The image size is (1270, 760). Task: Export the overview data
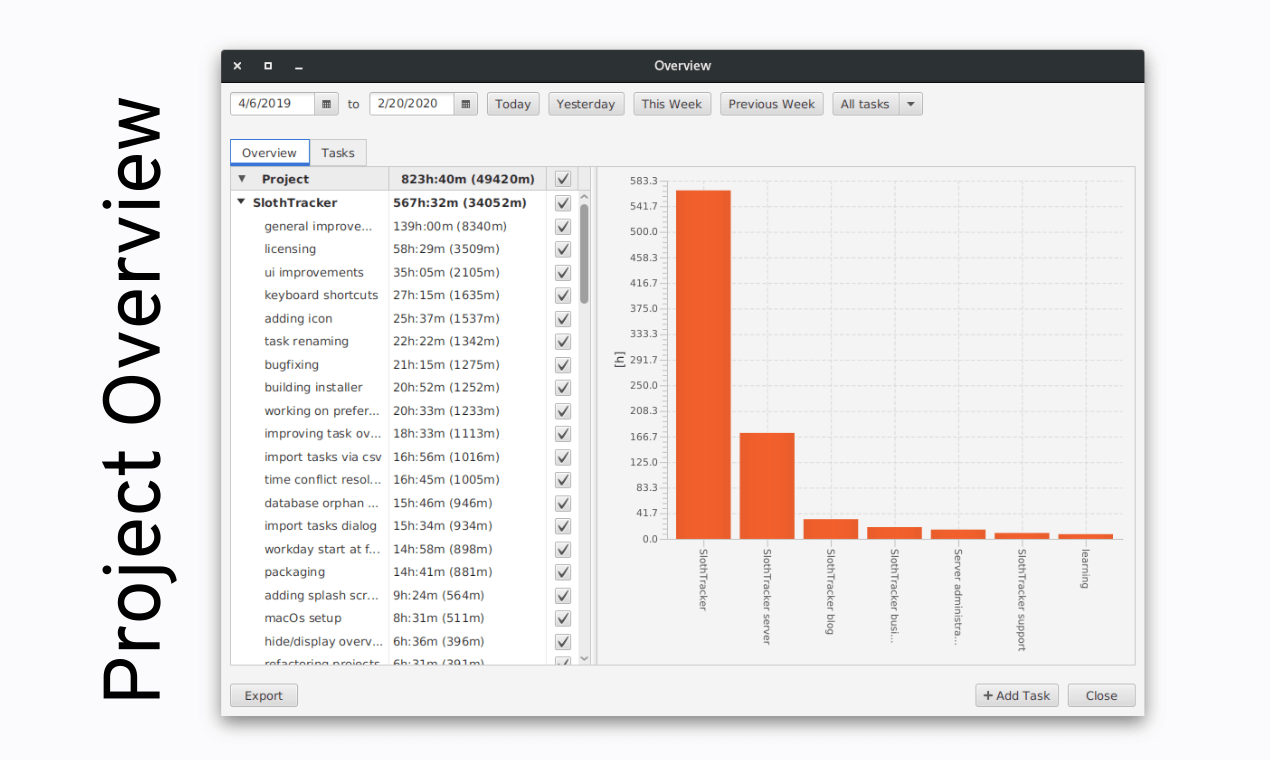(264, 696)
